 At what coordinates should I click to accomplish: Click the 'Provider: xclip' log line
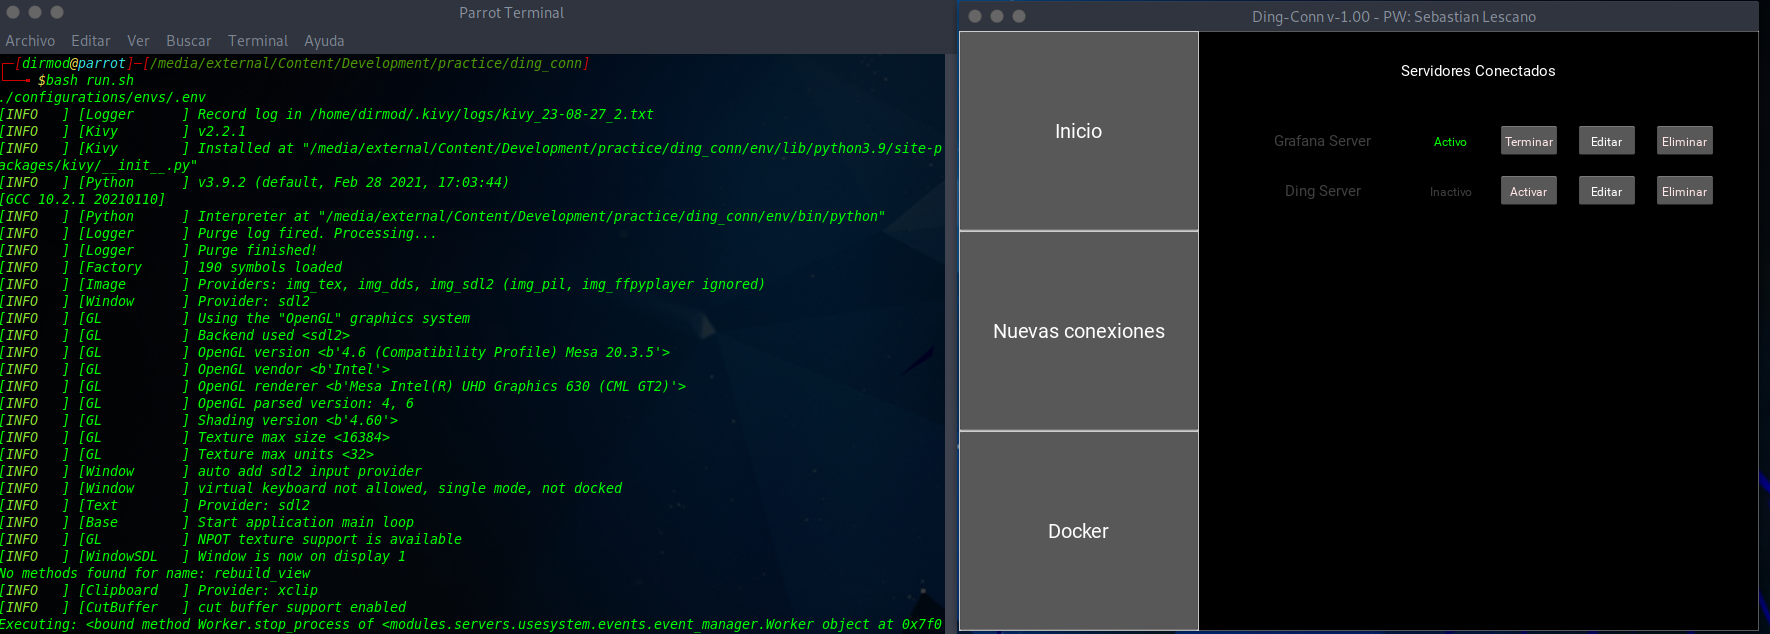click(258, 590)
